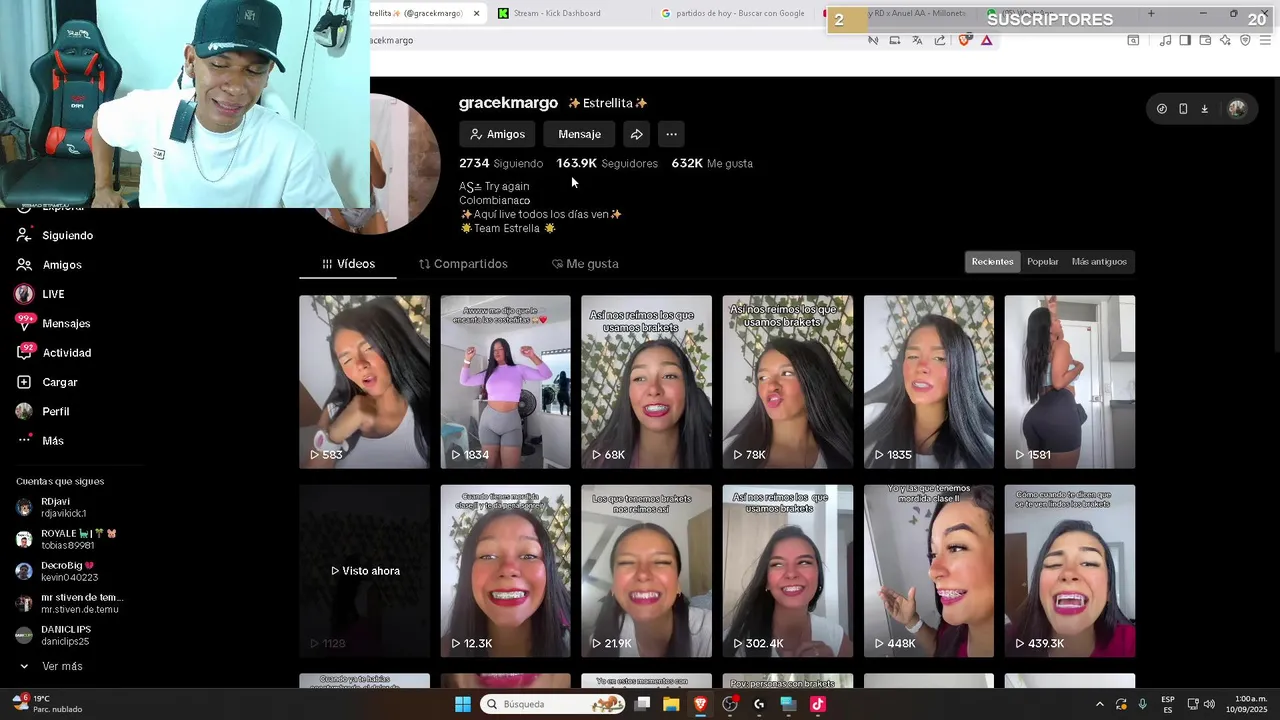The image size is (1280, 720).
Task: Click the share arrow on the profile
Action: [x=636, y=134]
